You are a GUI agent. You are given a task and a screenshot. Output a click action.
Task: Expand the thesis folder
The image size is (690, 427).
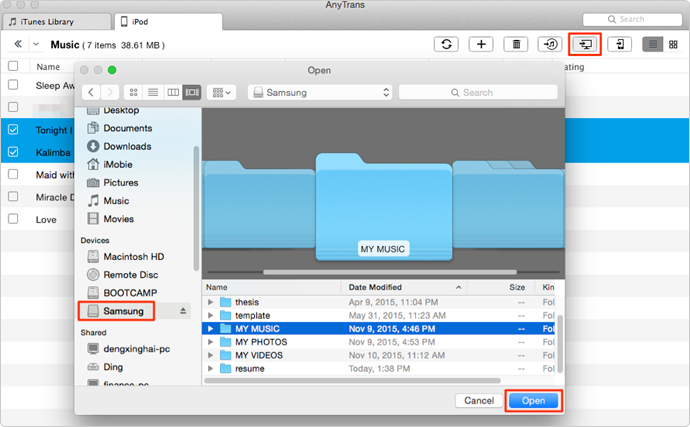pyautogui.click(x=210, y=302)
